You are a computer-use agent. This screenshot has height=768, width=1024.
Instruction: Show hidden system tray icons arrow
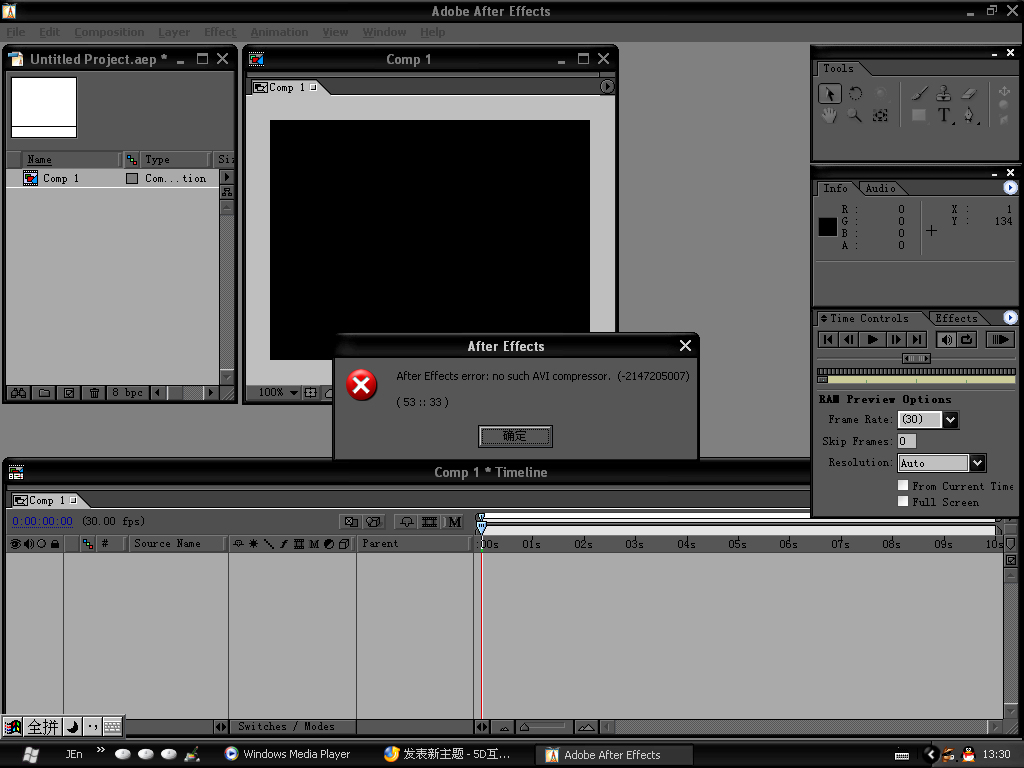click(x=931, y=755)
